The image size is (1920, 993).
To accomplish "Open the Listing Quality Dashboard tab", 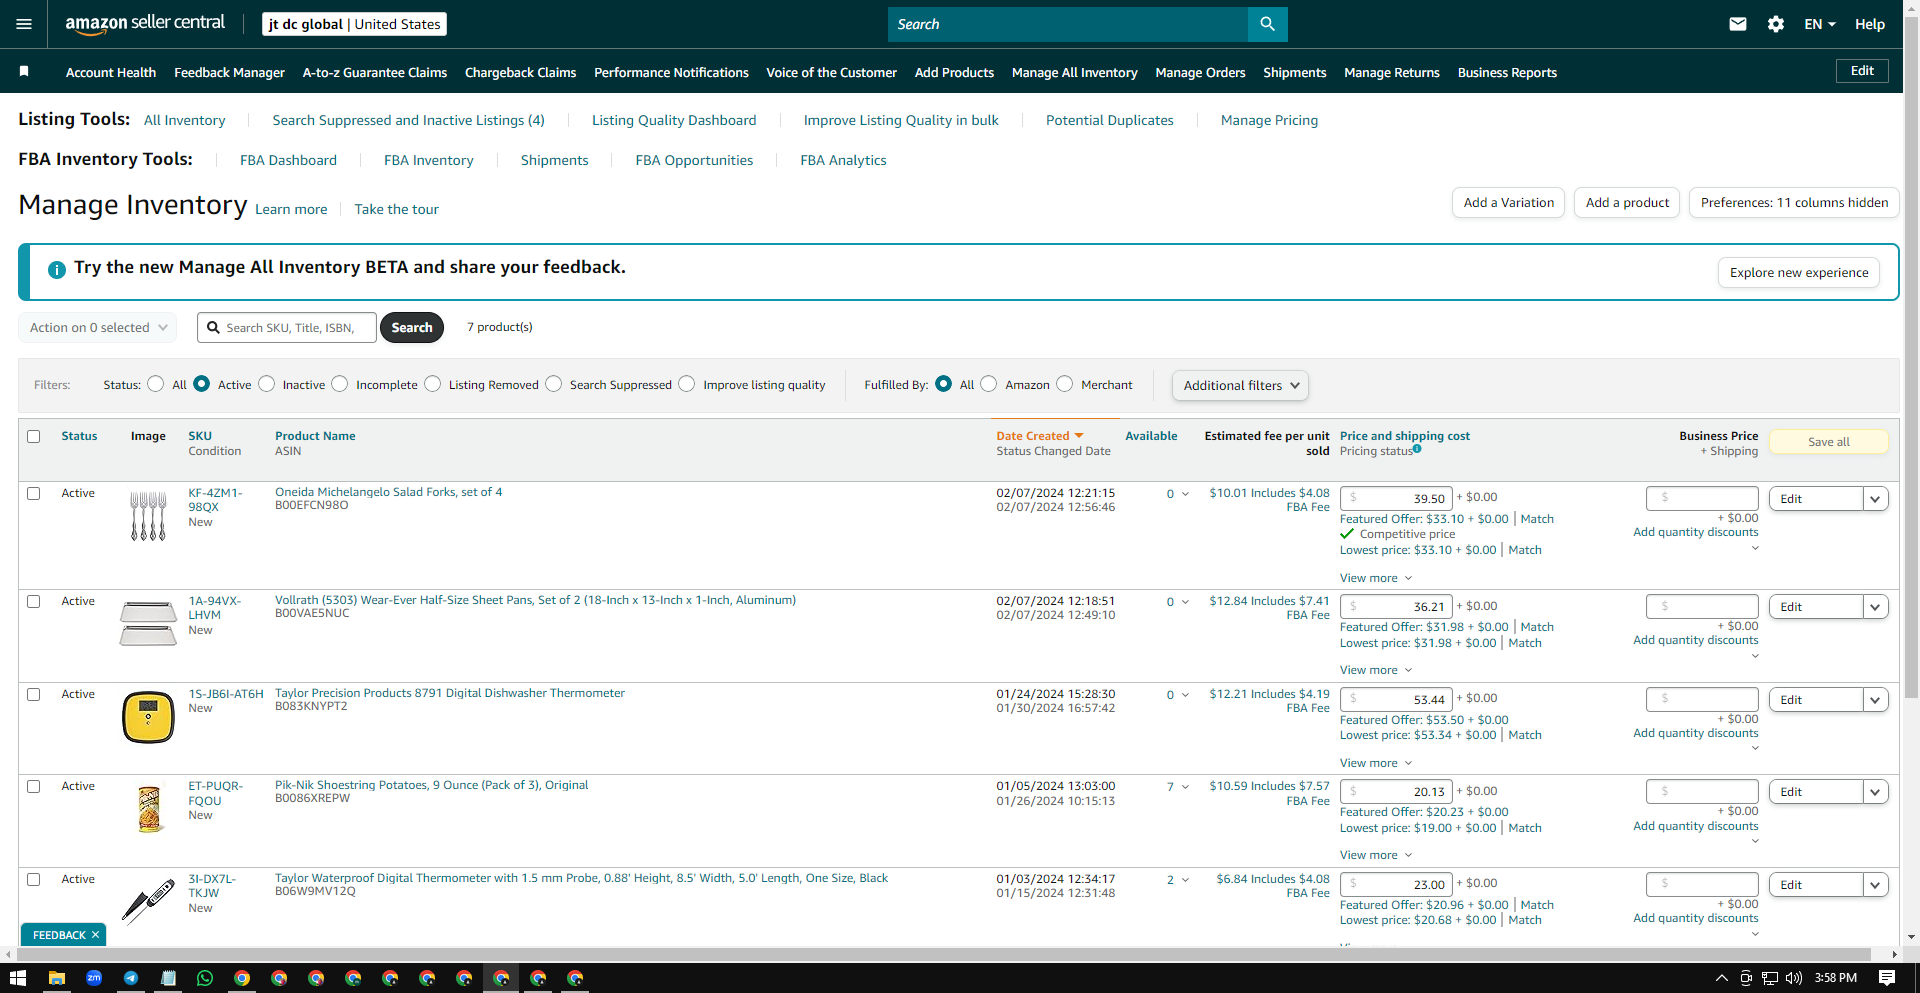I will click(x=674, y=120).
